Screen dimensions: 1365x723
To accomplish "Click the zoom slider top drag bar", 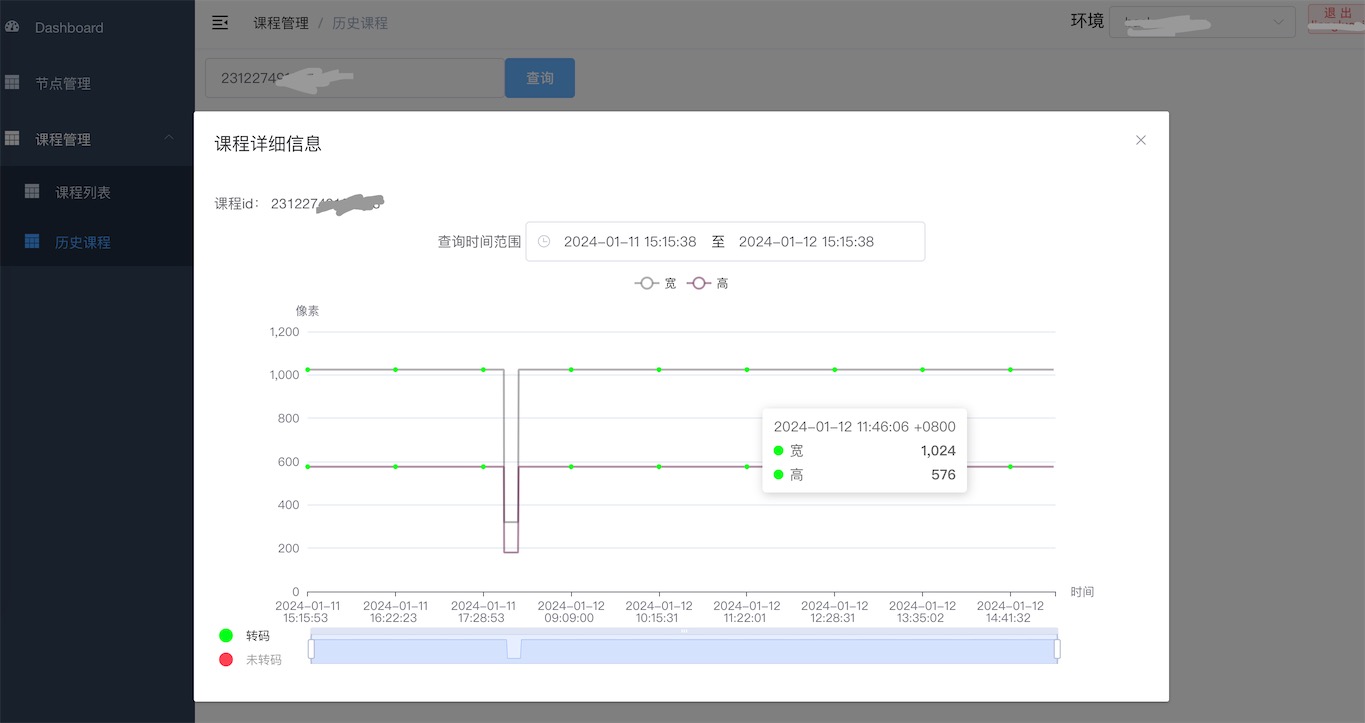I will (x=684, y=631).
